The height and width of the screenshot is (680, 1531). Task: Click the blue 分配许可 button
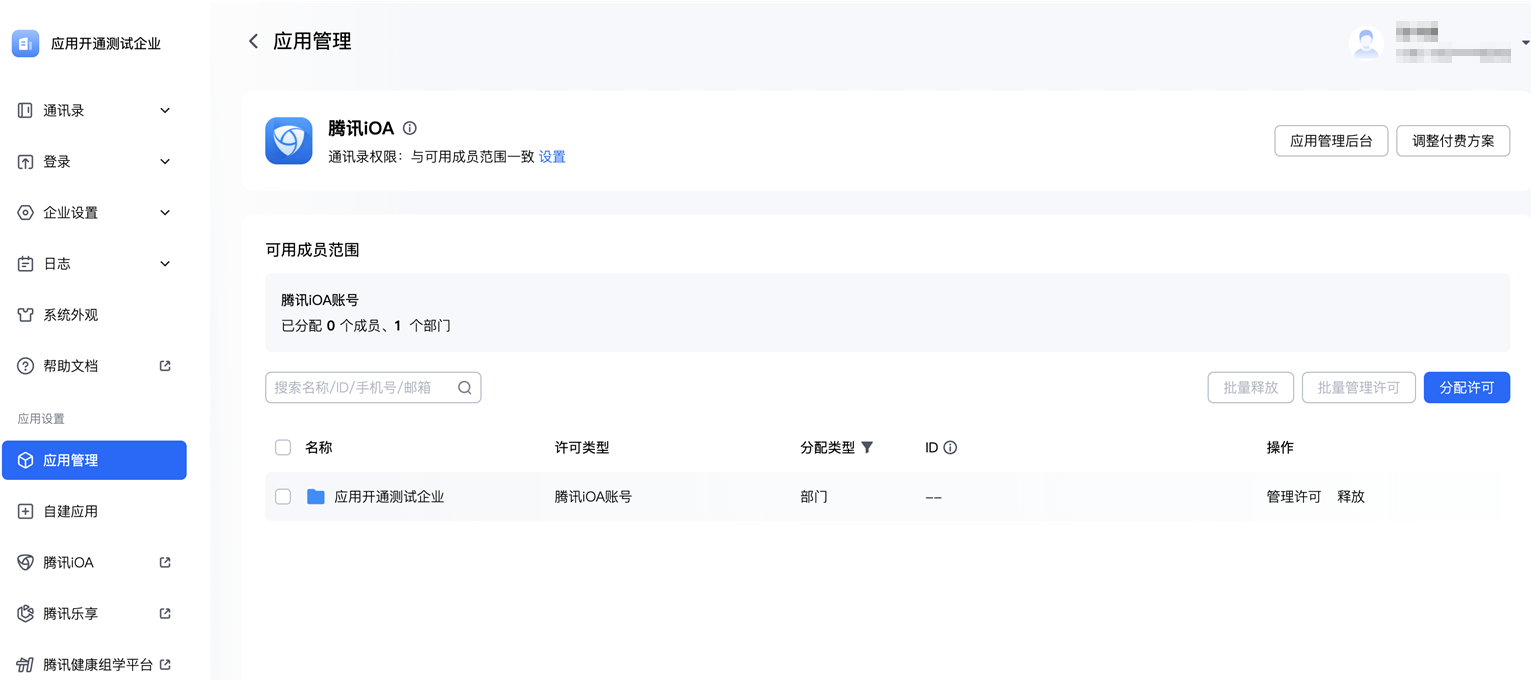(1466, 388)
